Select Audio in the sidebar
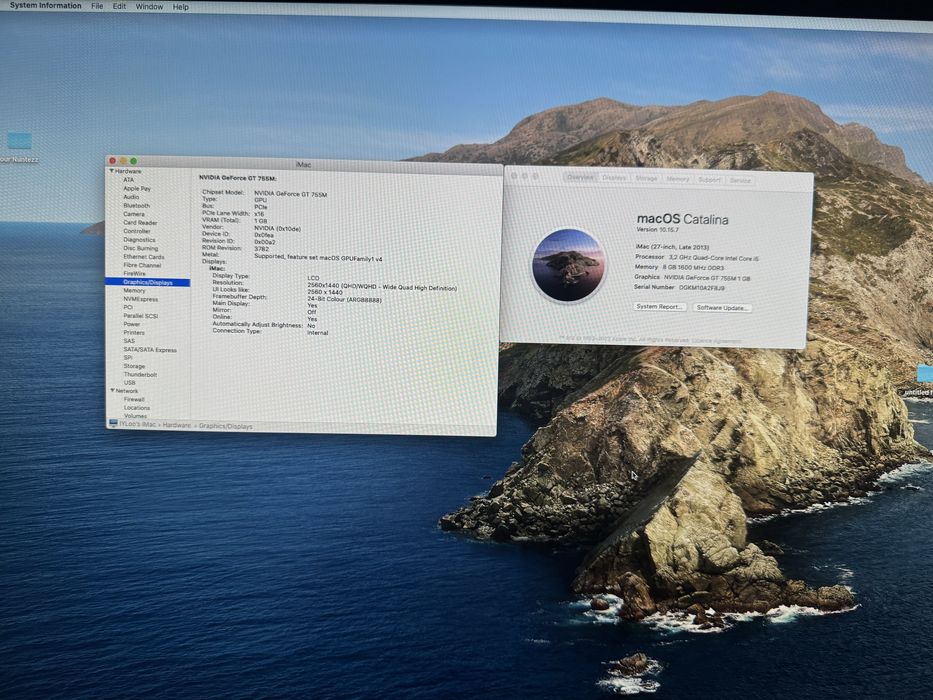The image size is (933, 700). [131, 197]
